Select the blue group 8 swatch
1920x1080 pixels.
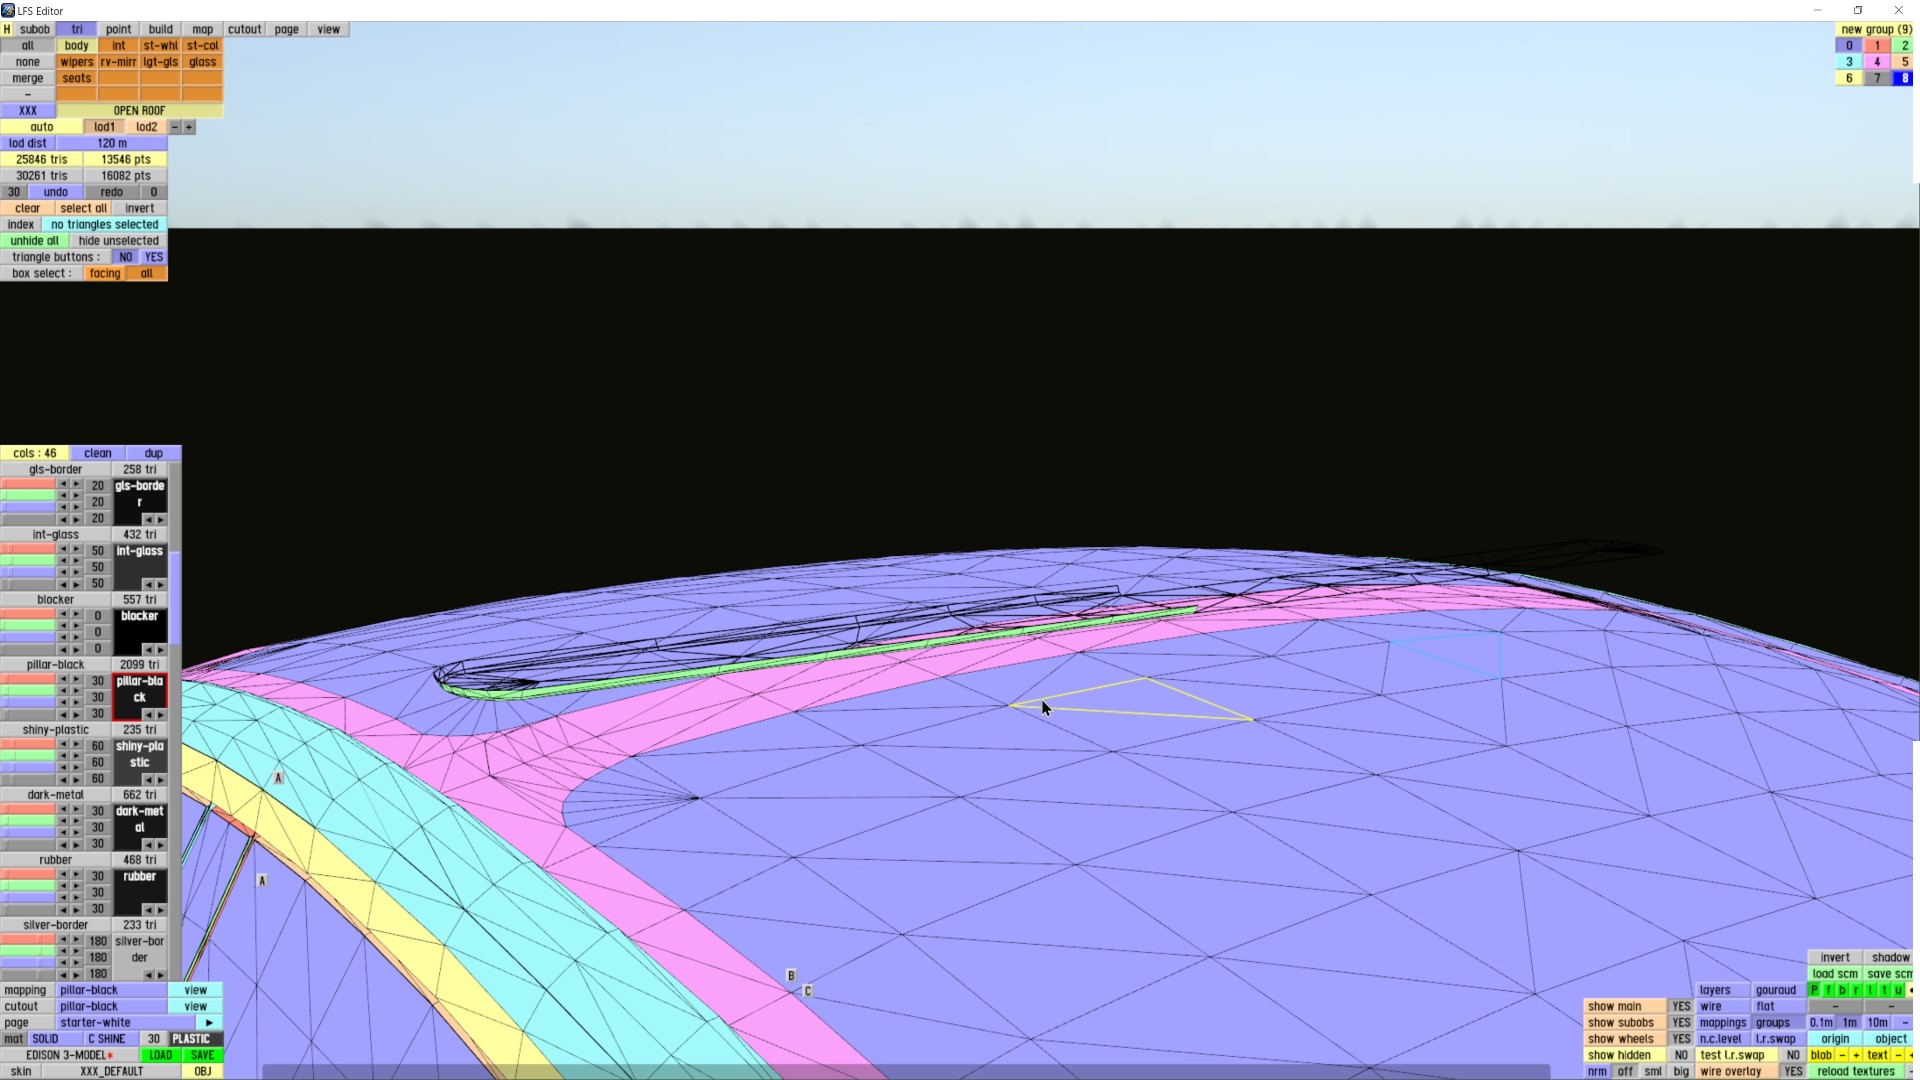(1904, 78)
